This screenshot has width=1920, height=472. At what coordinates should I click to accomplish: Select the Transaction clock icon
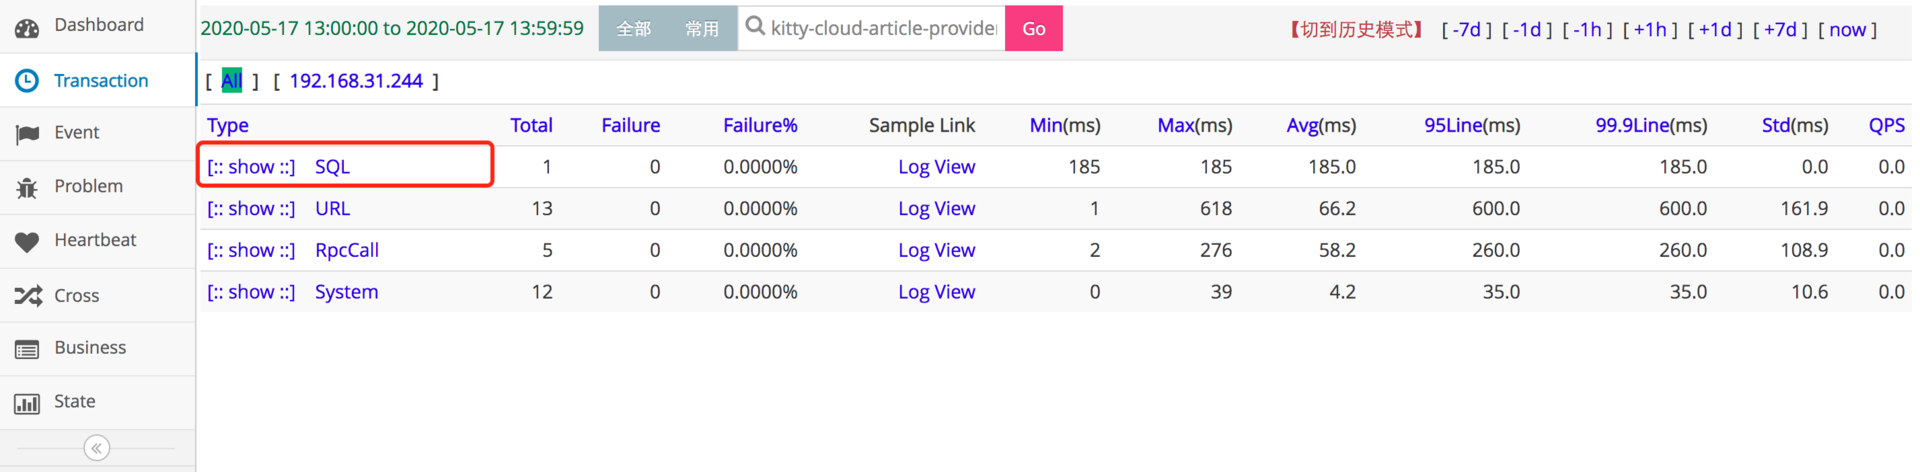pyautogui.click(x=27, y=81)
